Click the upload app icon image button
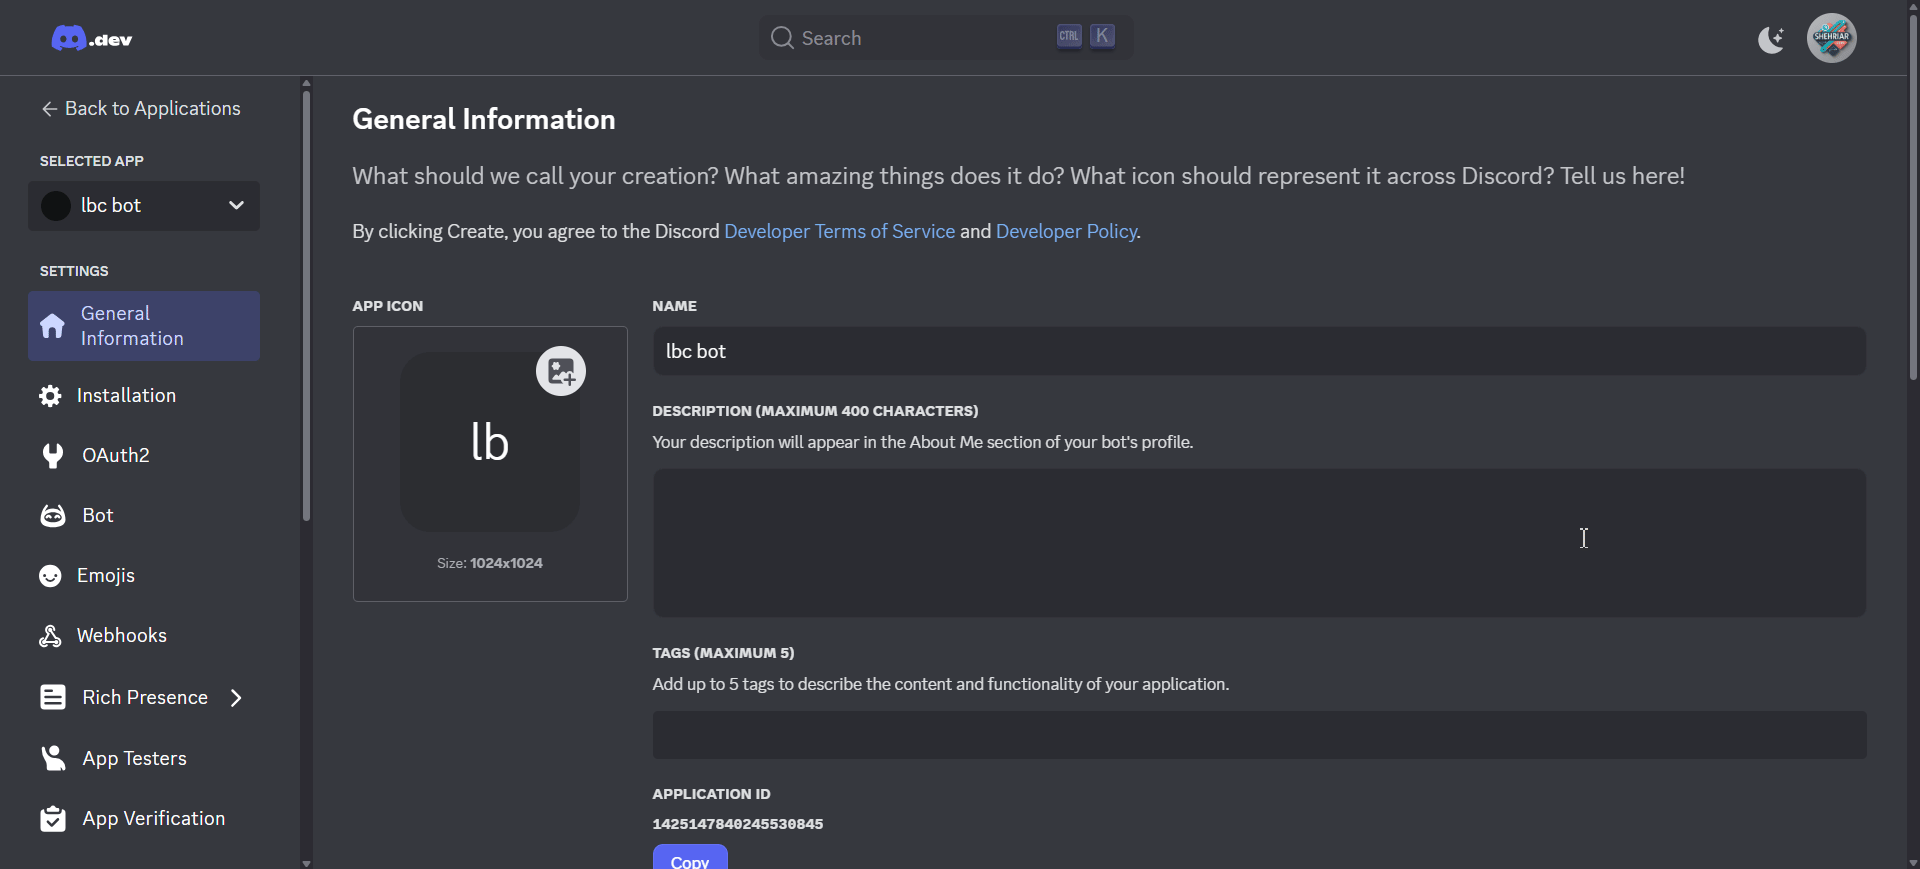The width and height of the screenshot is (1920, 869). click(x=561, y=372)
